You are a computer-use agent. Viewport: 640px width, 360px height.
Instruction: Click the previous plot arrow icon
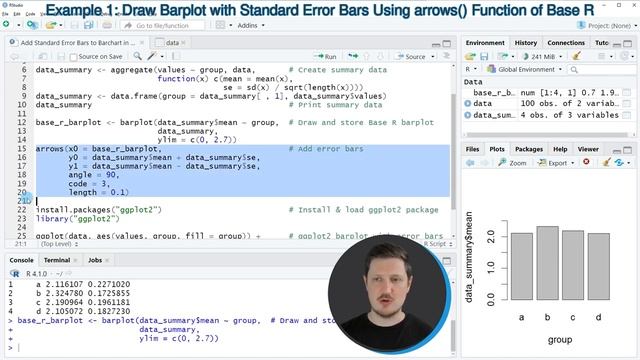click(x=470, y=162)
